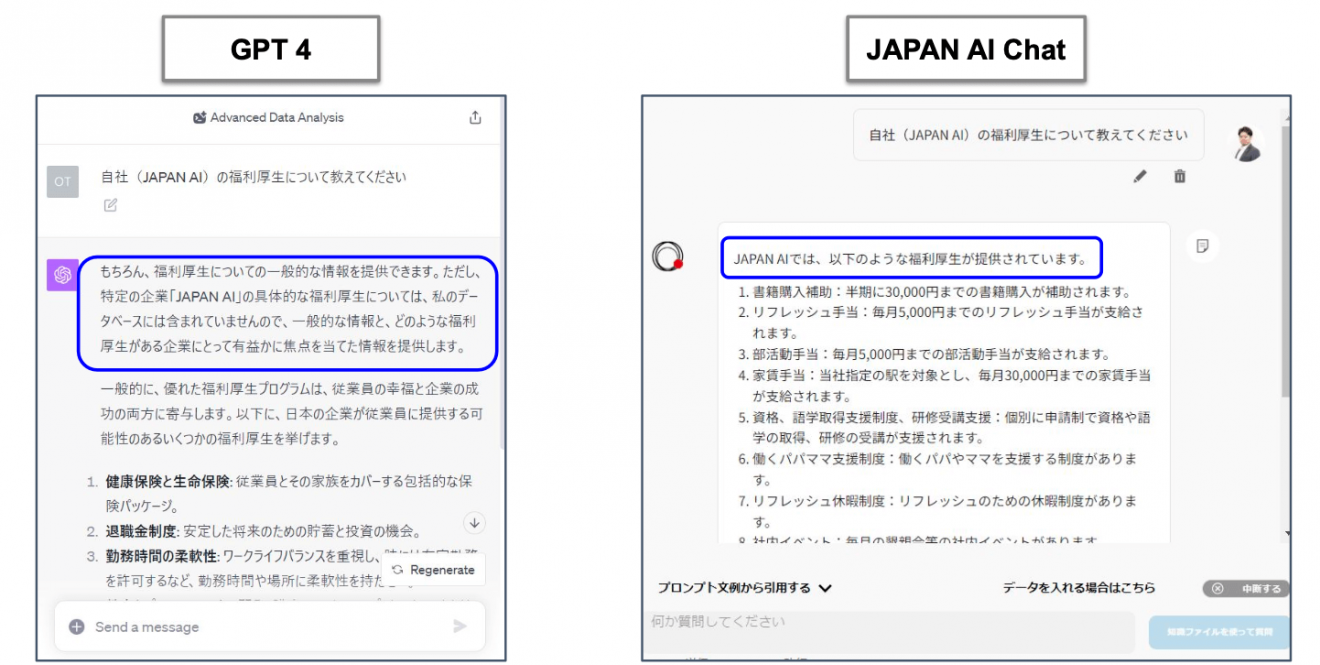Click the Regenerate button

pos(433,569)
